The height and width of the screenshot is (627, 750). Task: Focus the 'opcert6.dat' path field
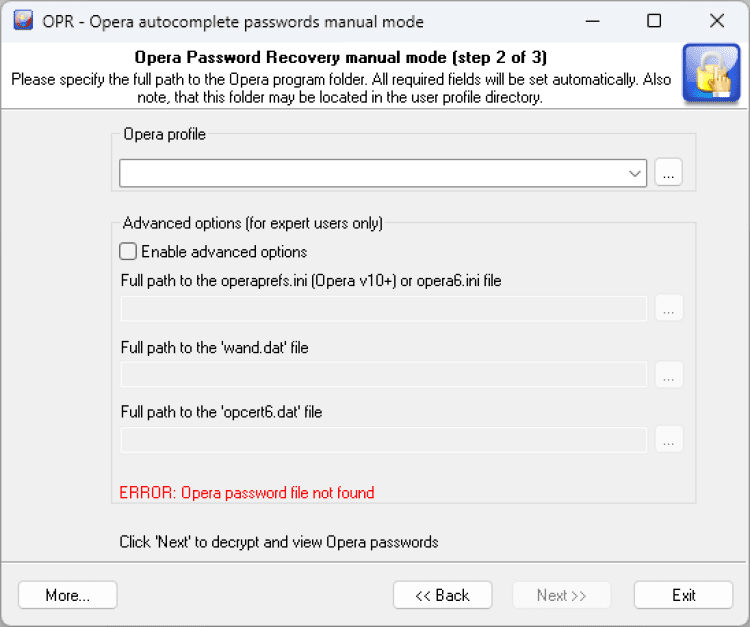coord(383,439)
